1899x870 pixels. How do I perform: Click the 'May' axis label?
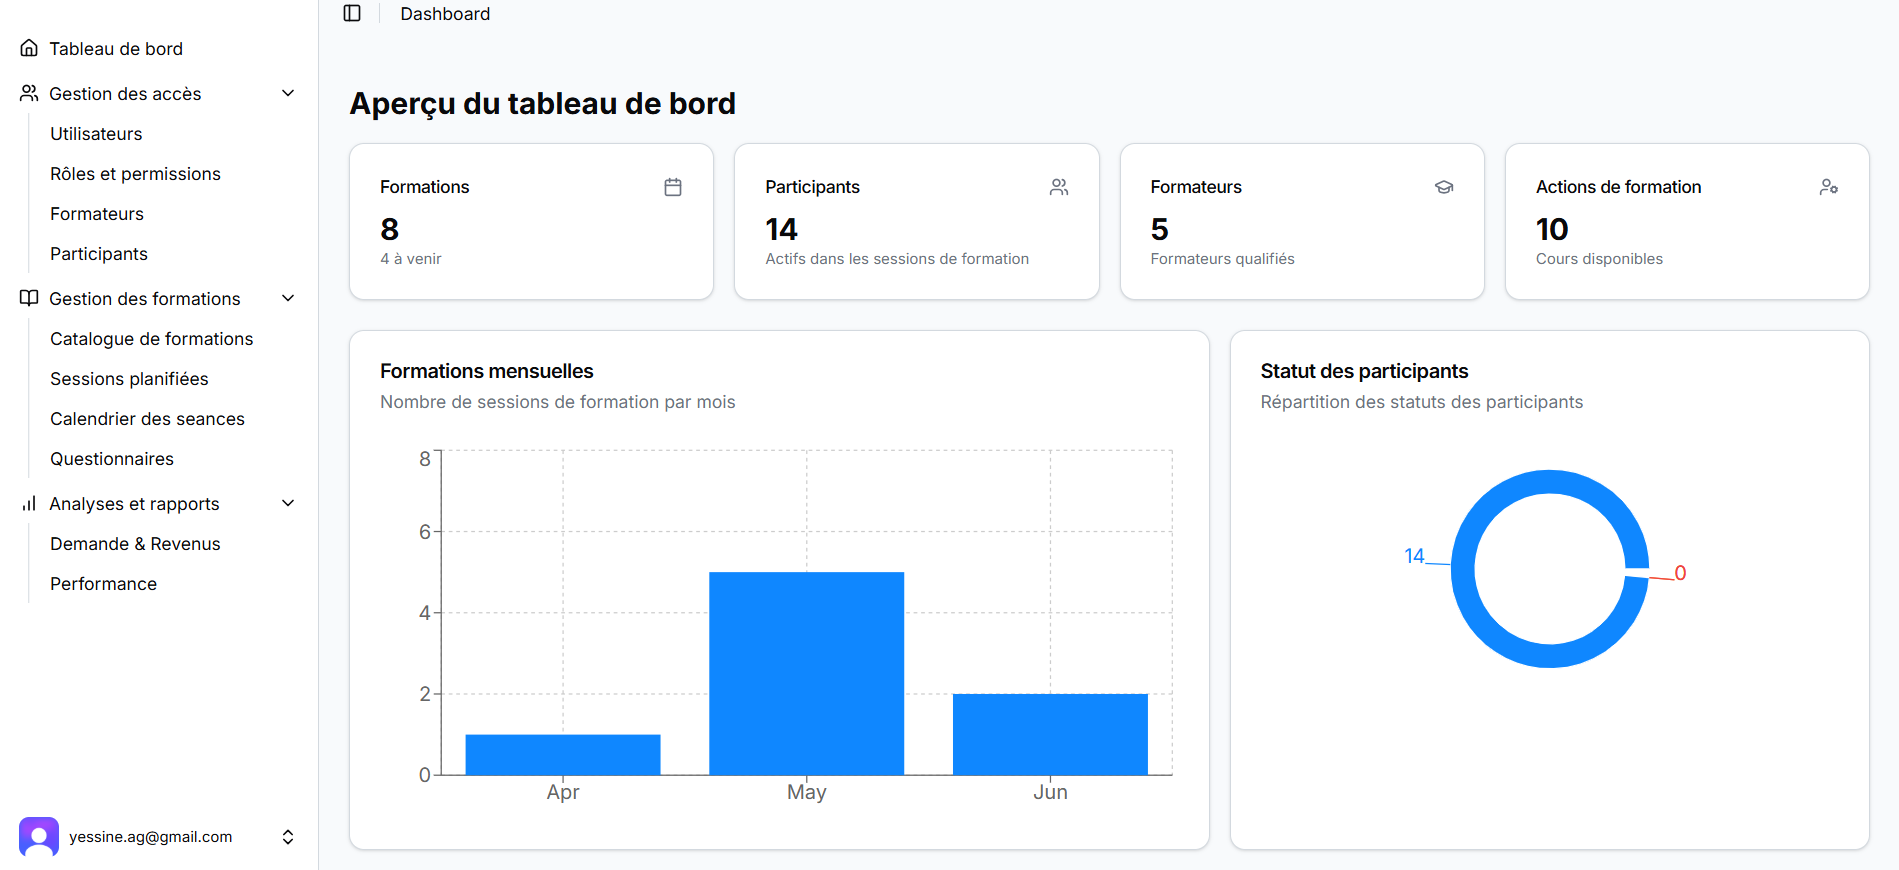806,792
